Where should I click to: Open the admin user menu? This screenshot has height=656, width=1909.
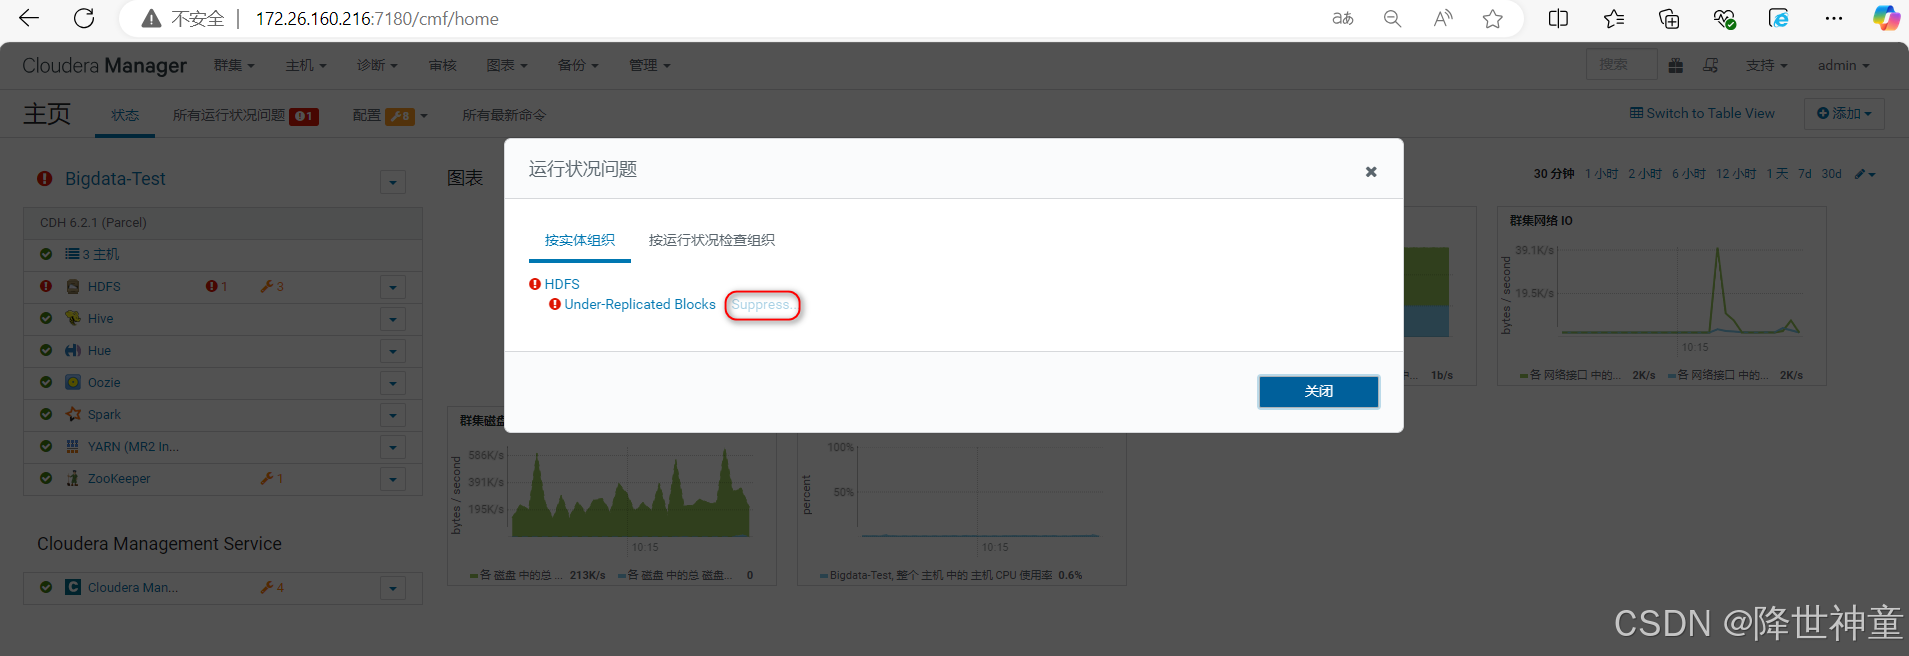pyautogui.click(x=1843, y=65)
